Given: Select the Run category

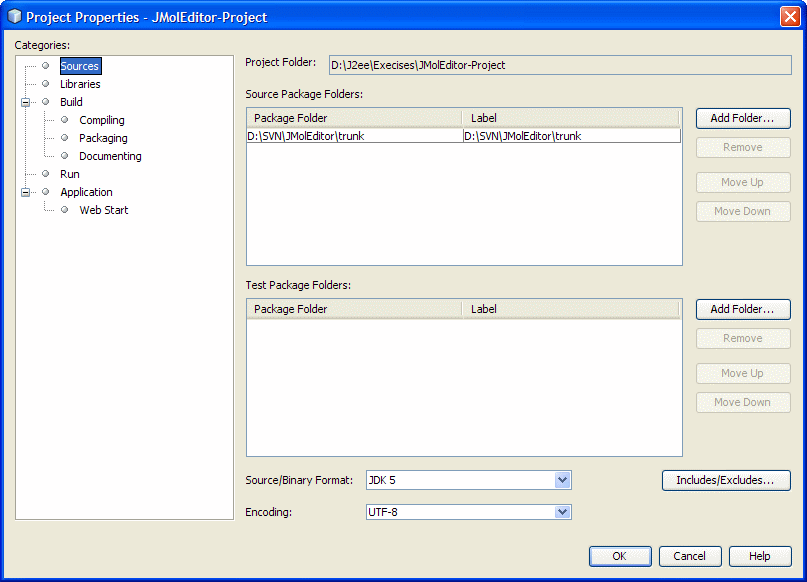Looking at the screenshot, I should tap(69, 174).
